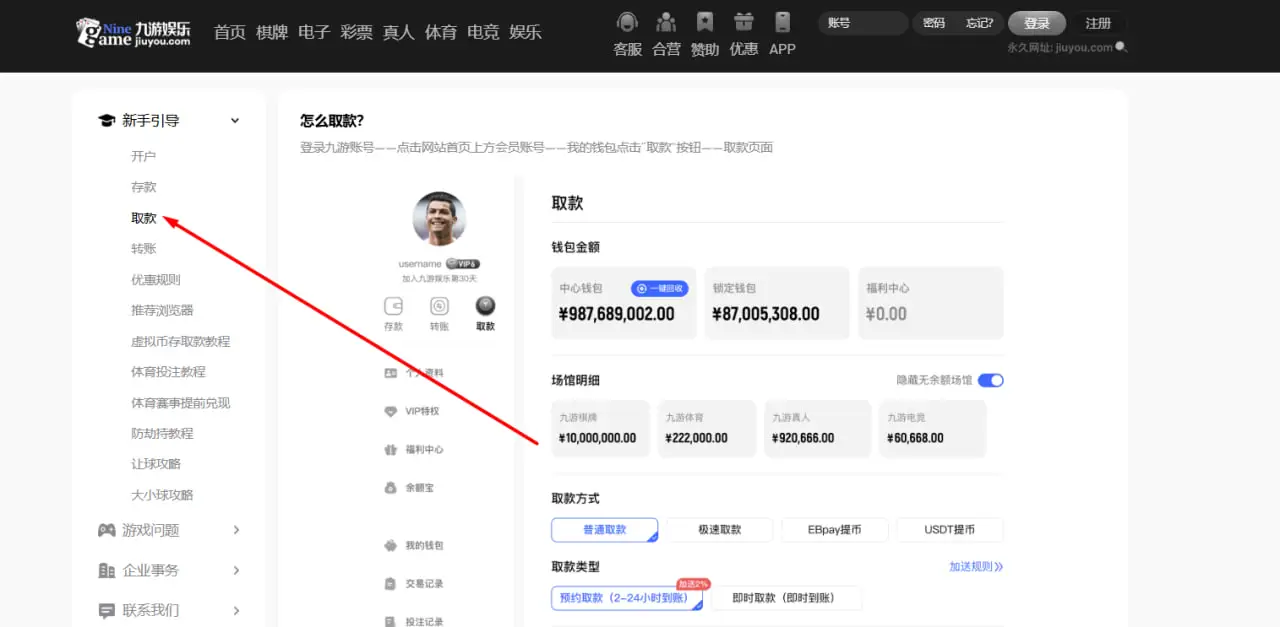1280x627 pixels.
Task: Focus the 账号 input field
Action: click(x=863, y=23)
